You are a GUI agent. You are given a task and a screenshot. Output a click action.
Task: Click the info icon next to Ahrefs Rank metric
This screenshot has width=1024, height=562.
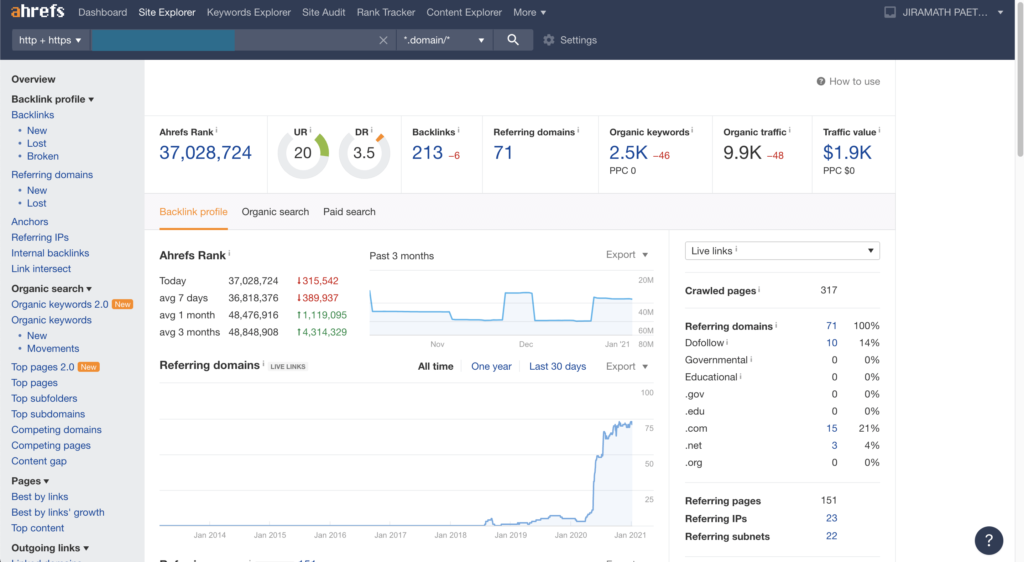pos(217,130)
